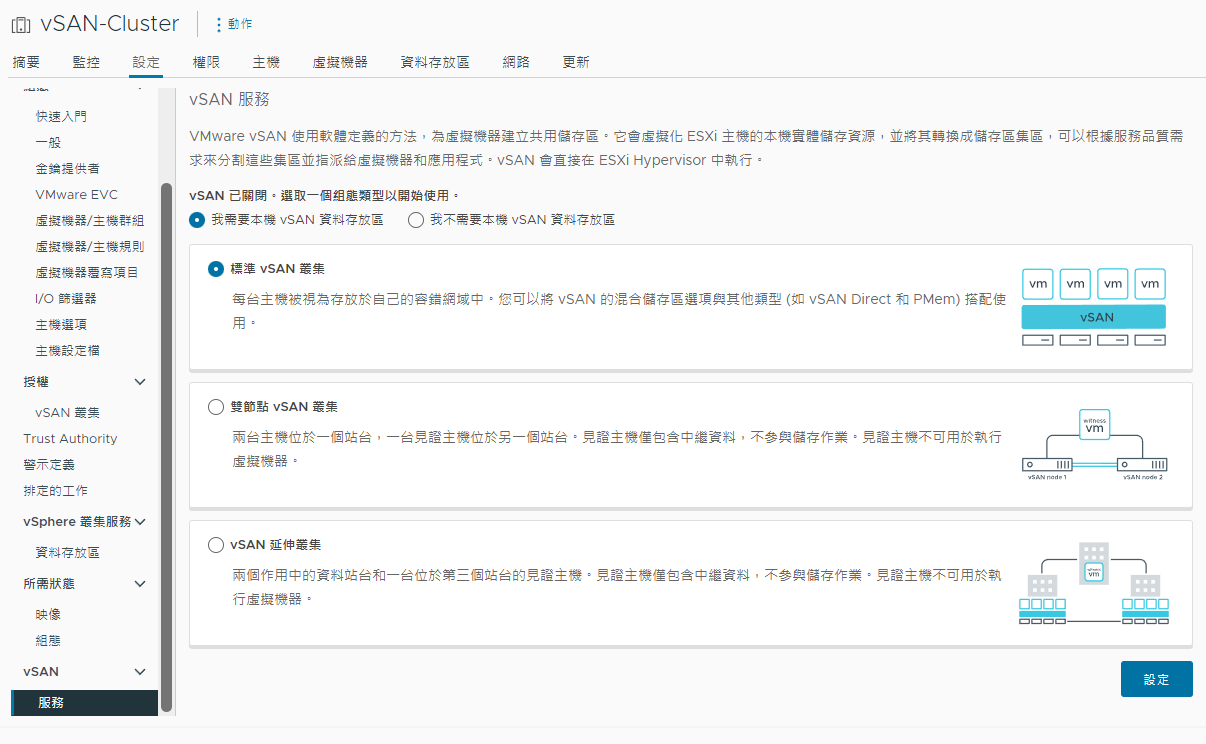1206x744 pixels.
Task: Click the stretched cluster diagram
Action: (1094, 584)
